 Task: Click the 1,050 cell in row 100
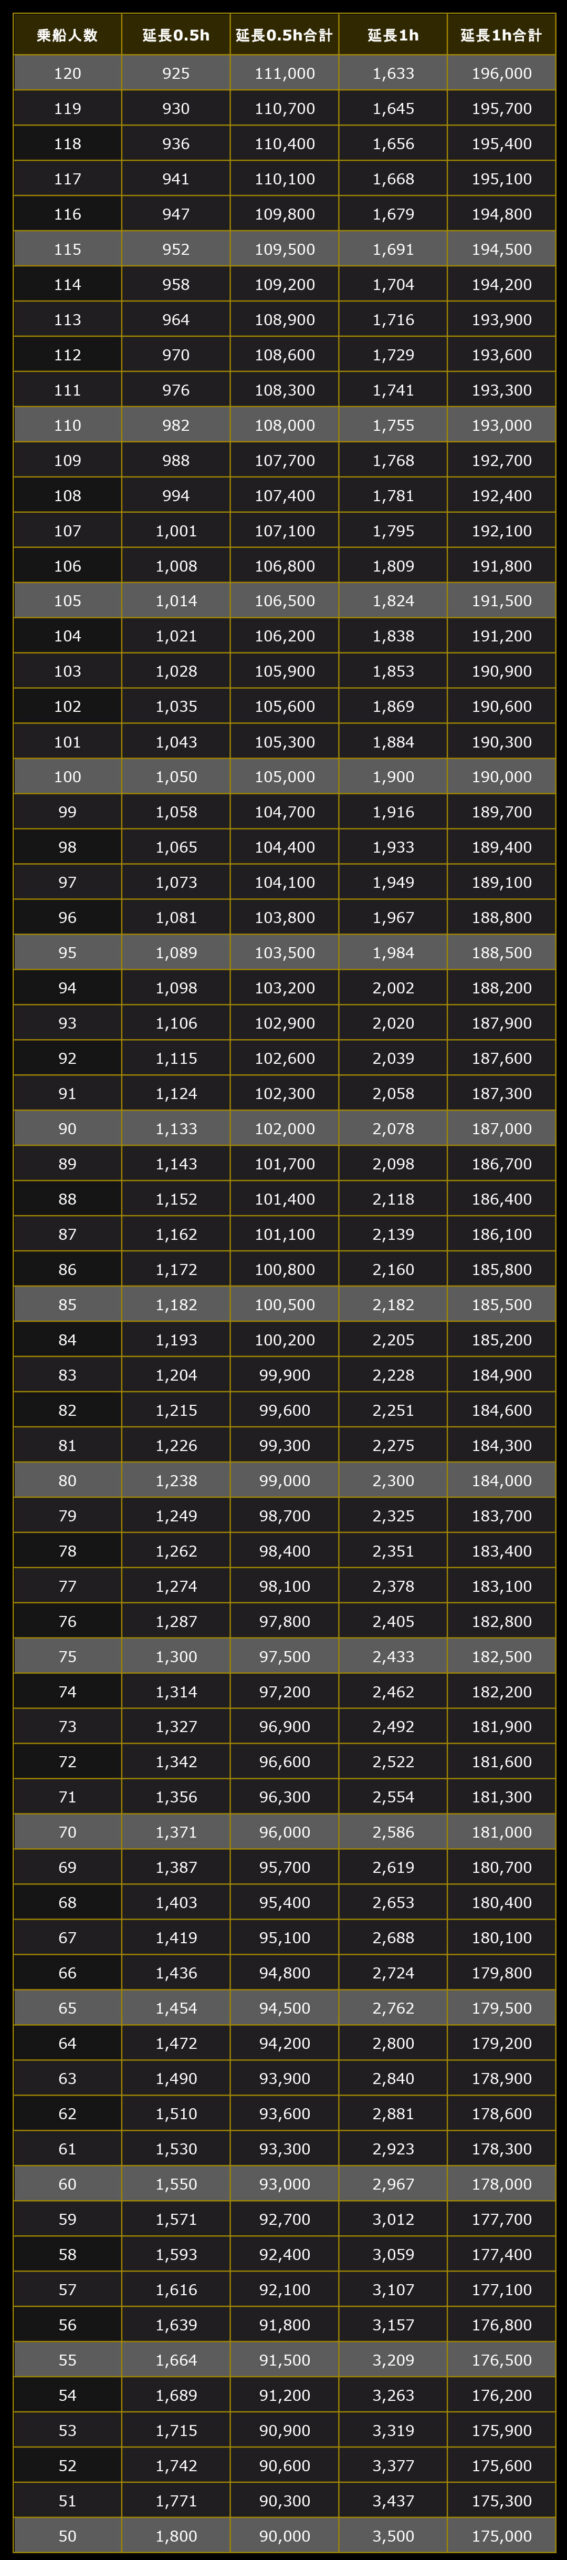[176, 777]
